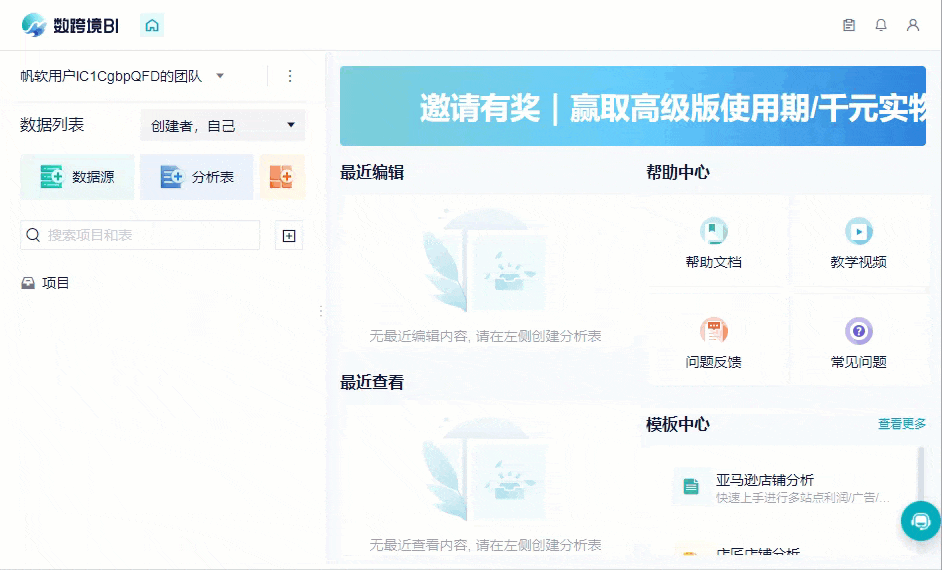Create a new 分析表
The image size is (942, 570).
tap(196, 177)
